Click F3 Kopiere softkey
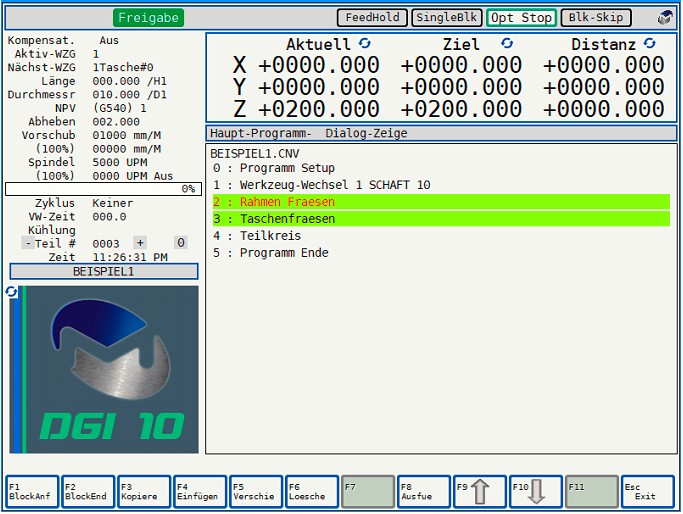 click(144, 492)
